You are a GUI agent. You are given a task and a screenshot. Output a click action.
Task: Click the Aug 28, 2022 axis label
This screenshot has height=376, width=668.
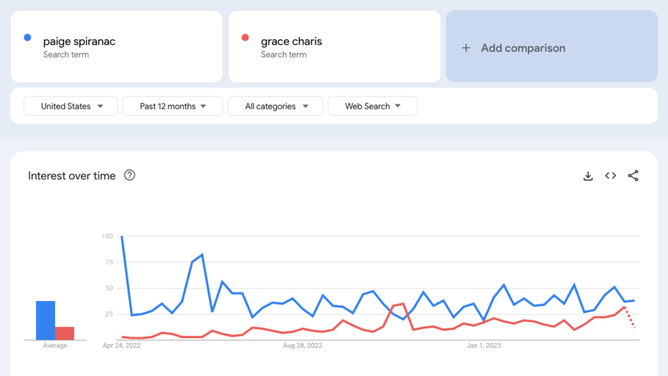pyautogui.click(x=302, y=345)
